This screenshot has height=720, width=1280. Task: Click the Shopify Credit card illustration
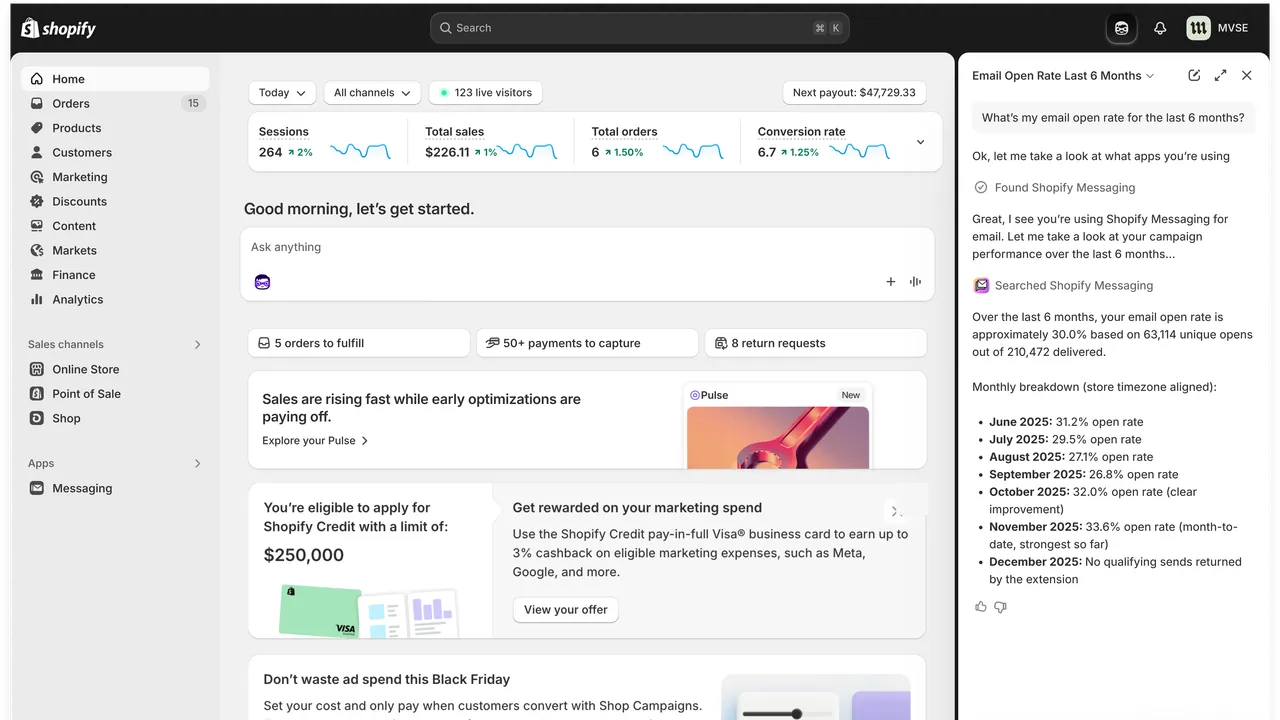click(368, 610)
